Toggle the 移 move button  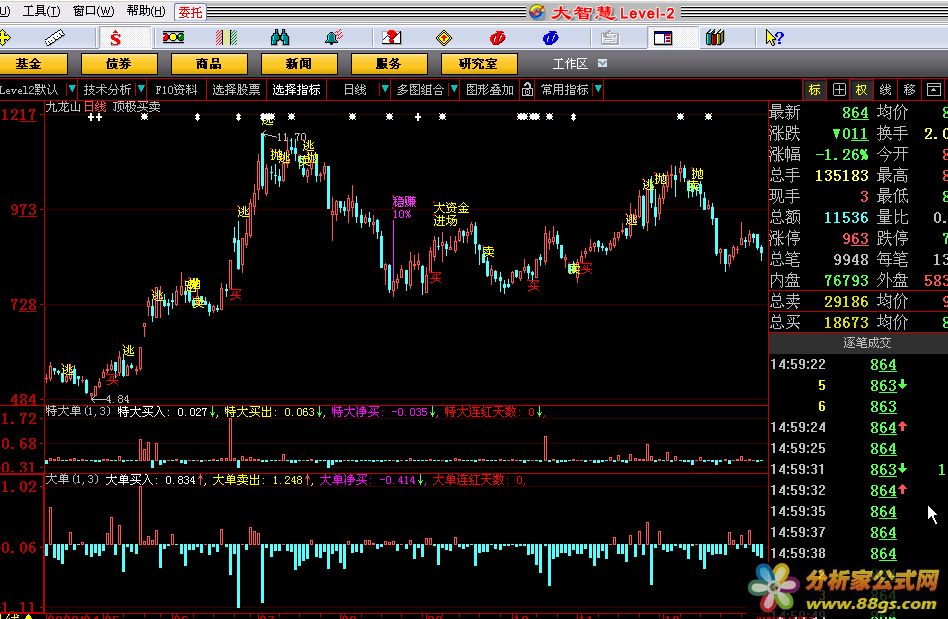[909, 90]
